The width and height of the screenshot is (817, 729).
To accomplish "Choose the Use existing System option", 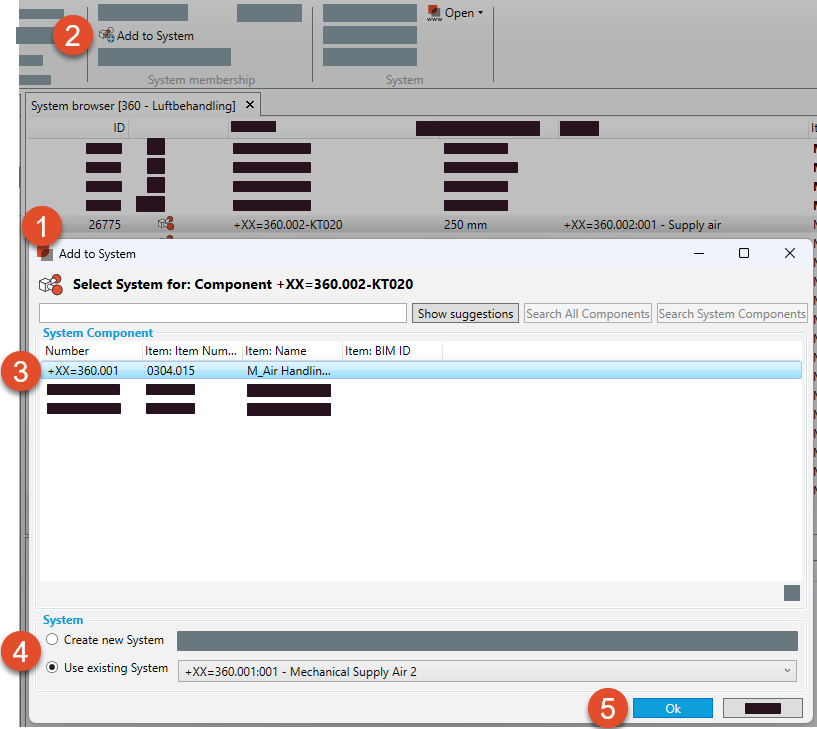I will click(52, 669).
